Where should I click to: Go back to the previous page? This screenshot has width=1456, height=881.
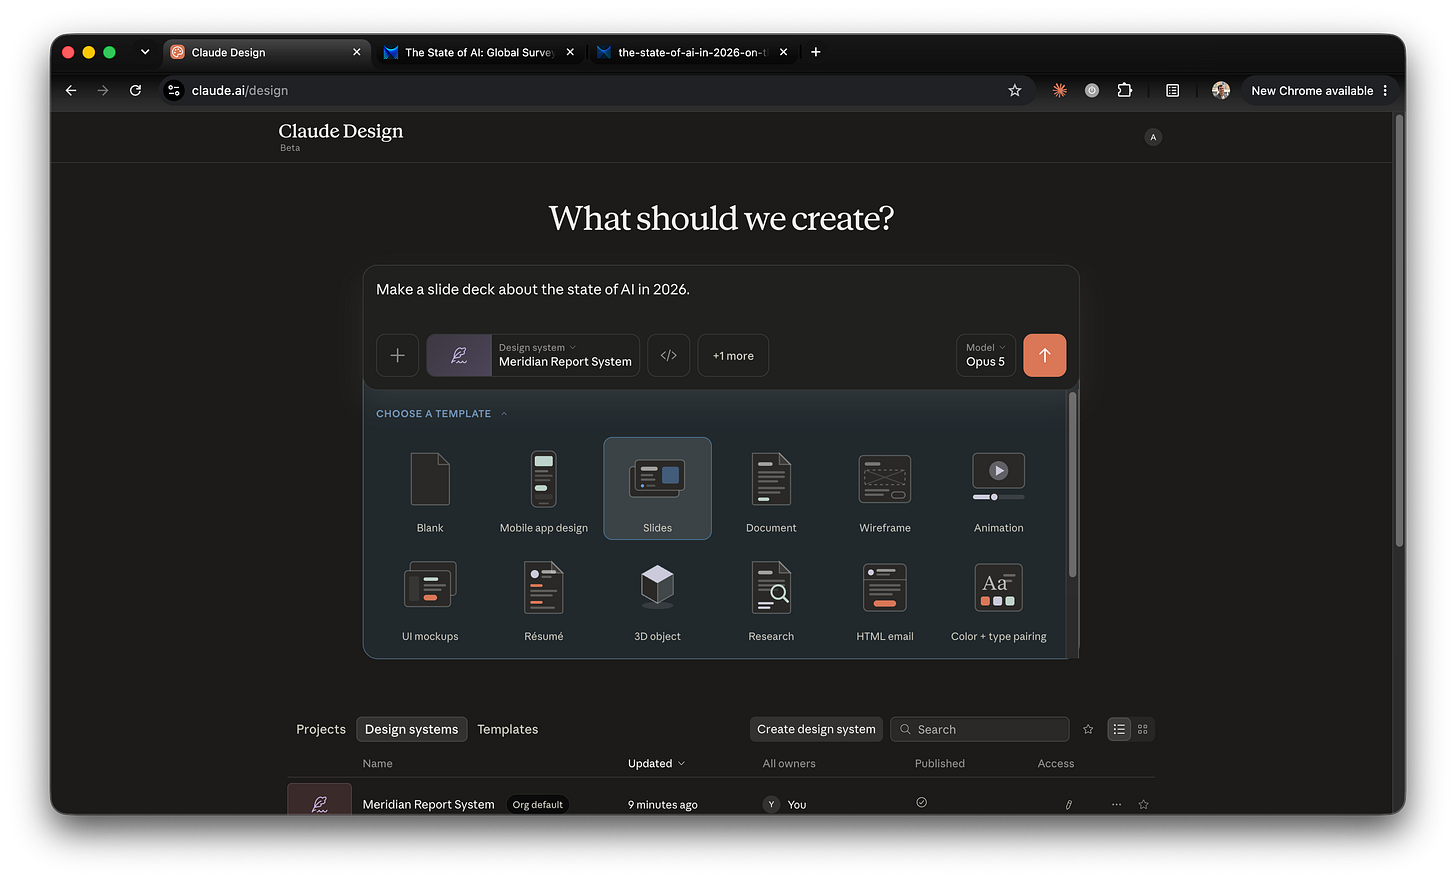click(x=71, y=90)
